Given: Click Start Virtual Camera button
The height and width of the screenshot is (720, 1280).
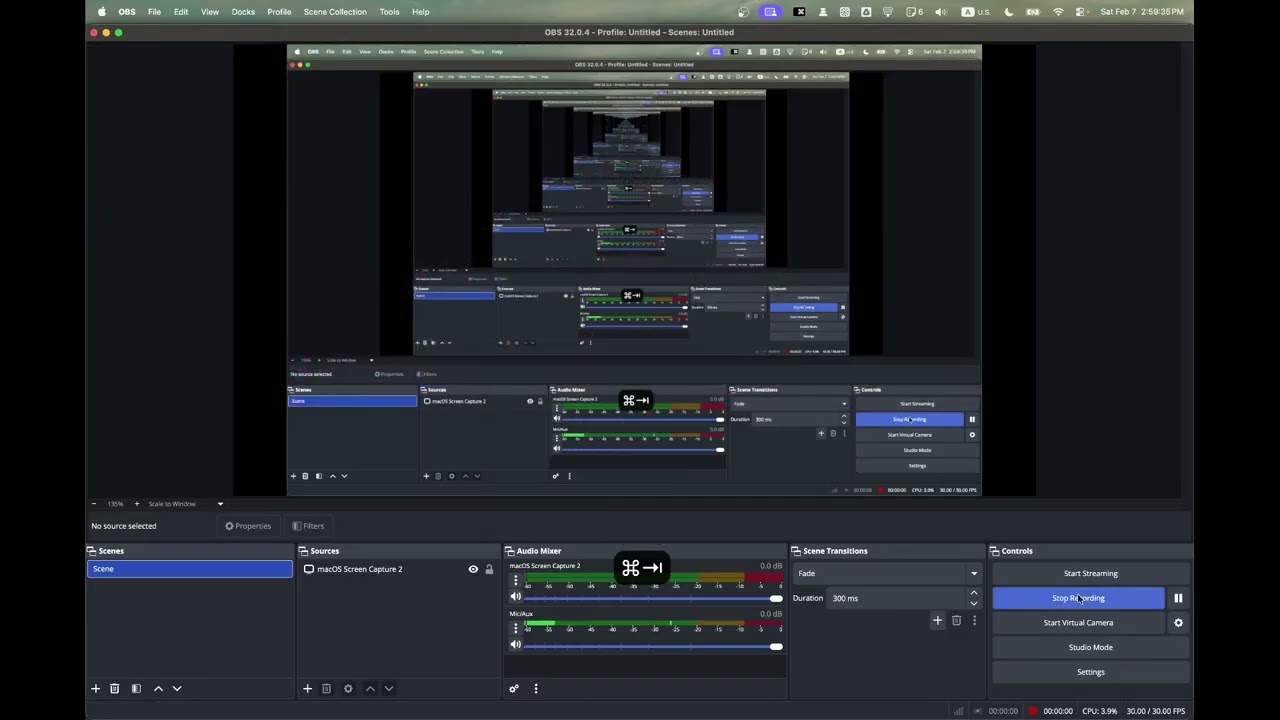Looking at the screenshot, I should click(1078, 623).
